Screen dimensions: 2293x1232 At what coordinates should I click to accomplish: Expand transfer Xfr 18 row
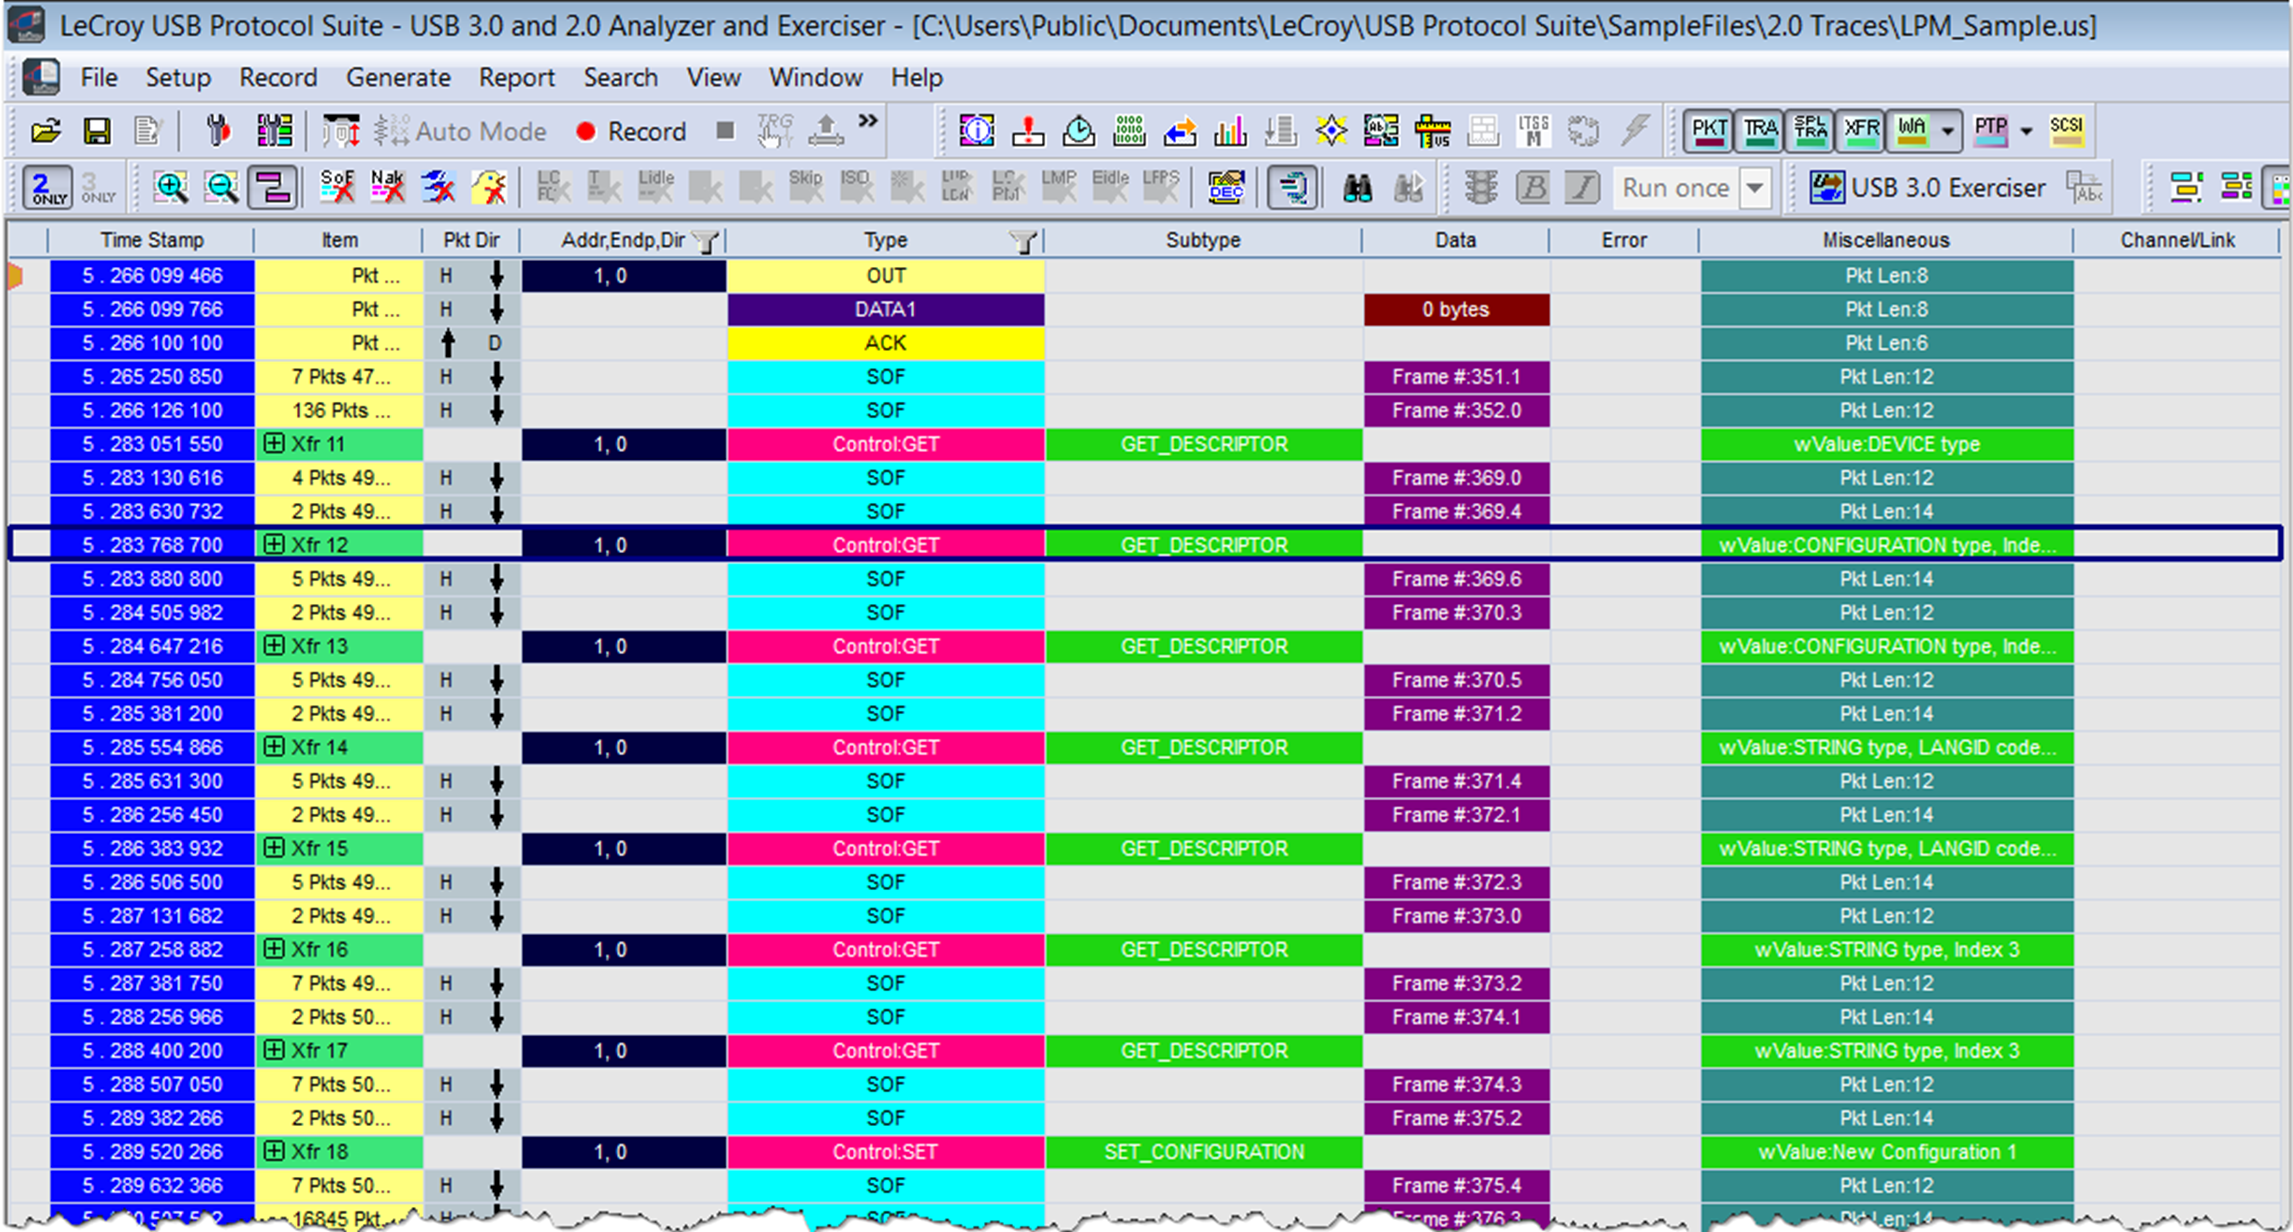(273, 1151)
